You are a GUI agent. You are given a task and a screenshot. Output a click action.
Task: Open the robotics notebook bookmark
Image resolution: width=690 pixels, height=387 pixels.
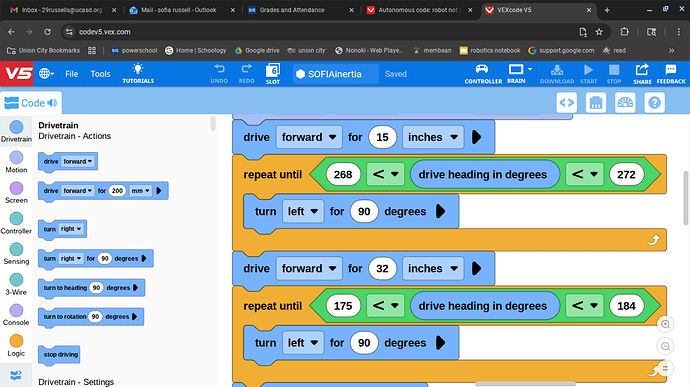[x=490, y=51]
